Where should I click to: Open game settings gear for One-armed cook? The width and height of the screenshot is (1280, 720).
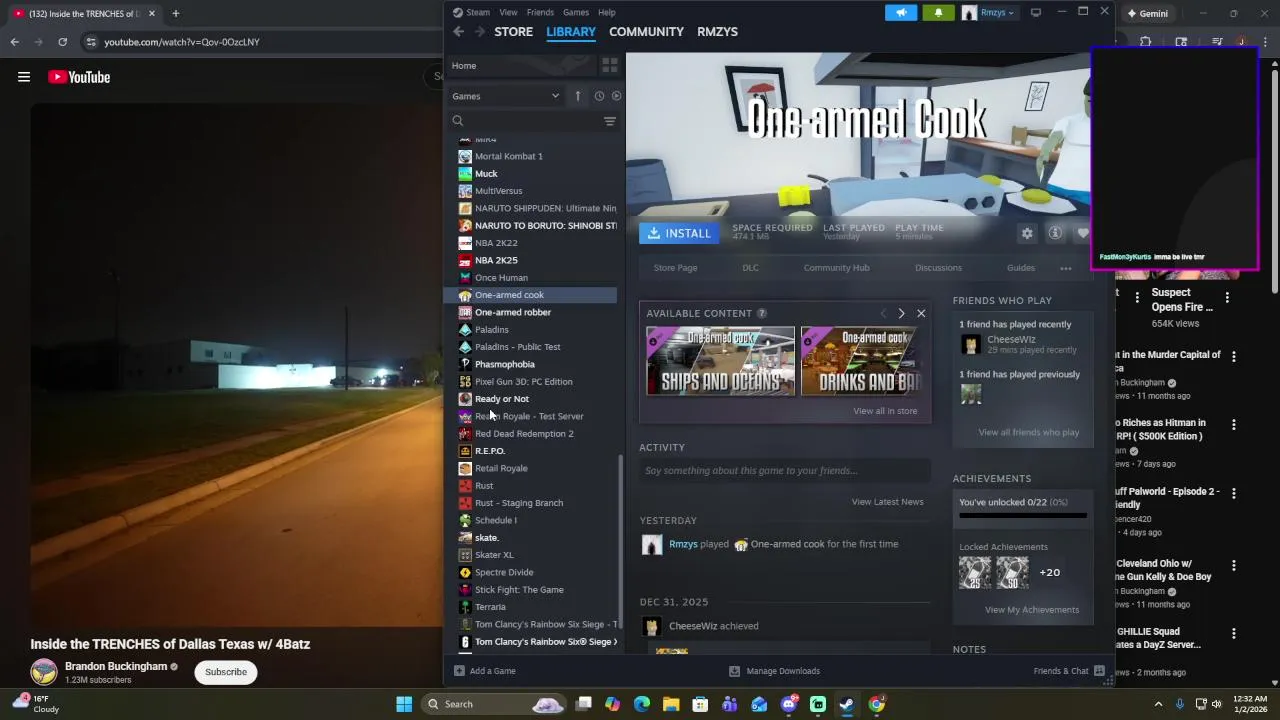[1027, 233]
